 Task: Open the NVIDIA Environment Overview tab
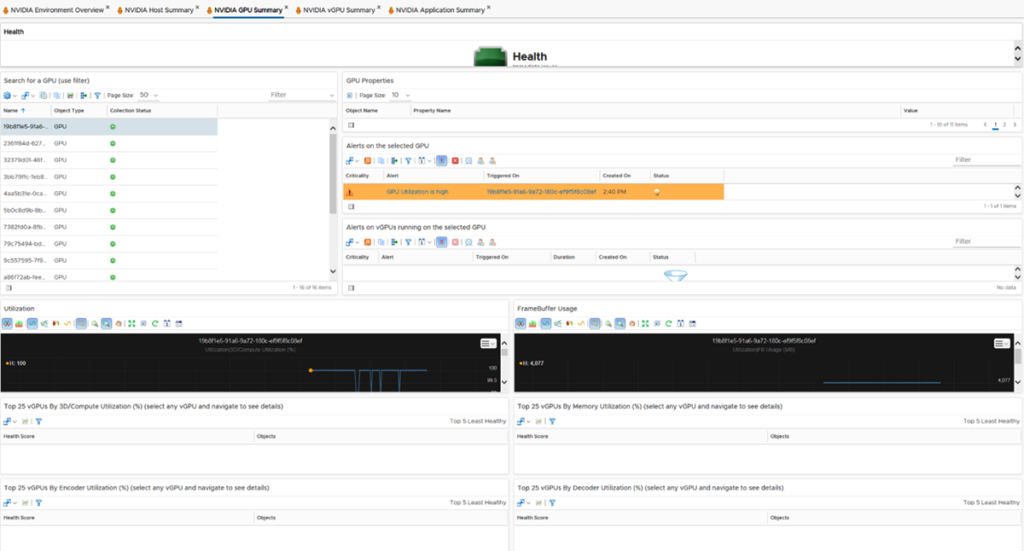pyautogui.click(x=57, y=10)
